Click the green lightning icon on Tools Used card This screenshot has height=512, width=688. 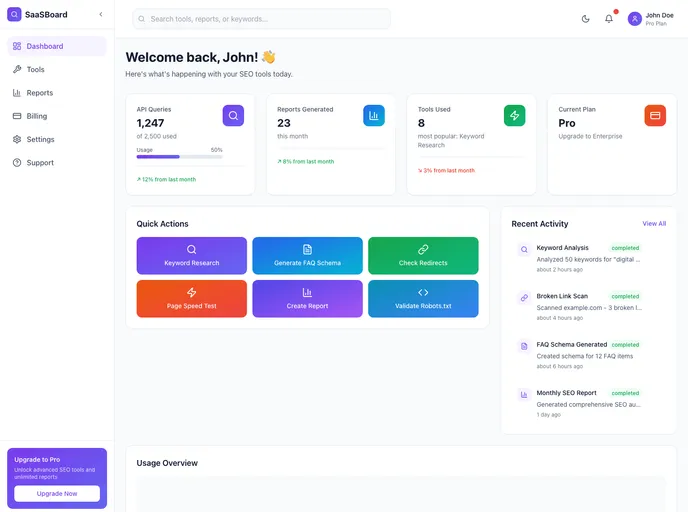tap(514, 115)
